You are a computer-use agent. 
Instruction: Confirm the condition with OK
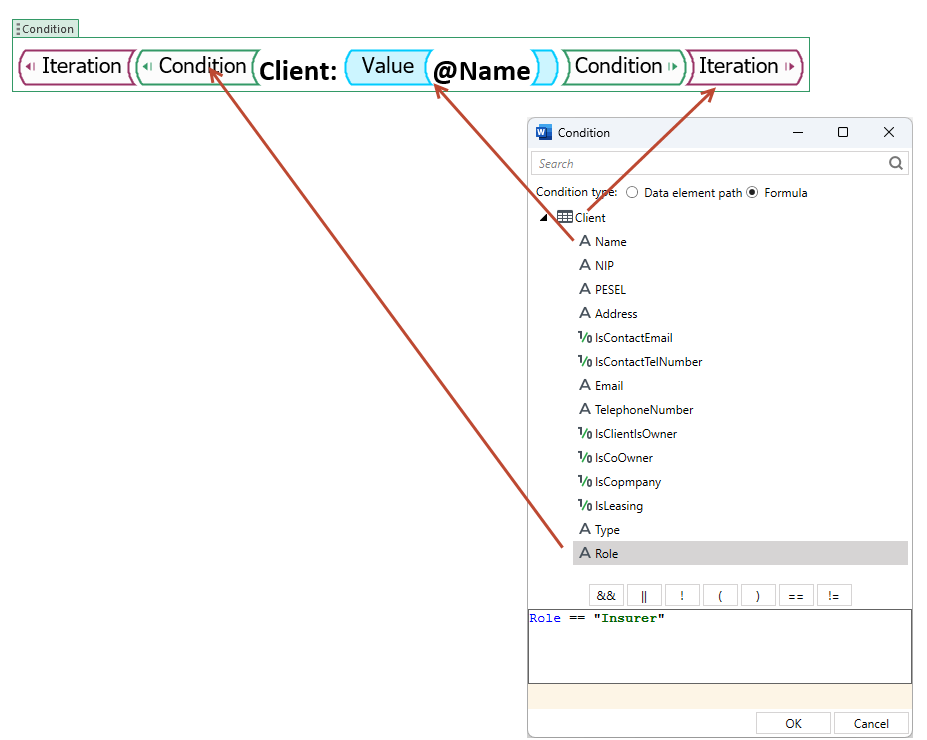click(x=793, y=723)
